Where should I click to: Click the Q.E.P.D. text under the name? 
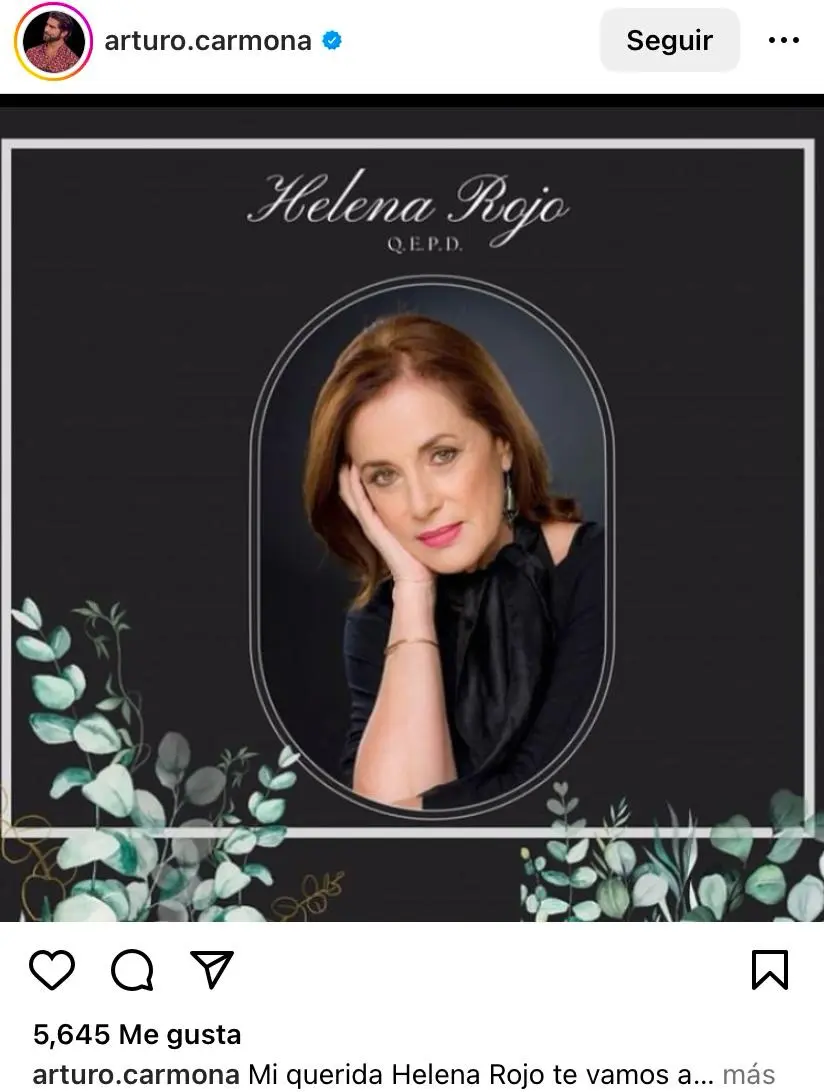(425, 245)
